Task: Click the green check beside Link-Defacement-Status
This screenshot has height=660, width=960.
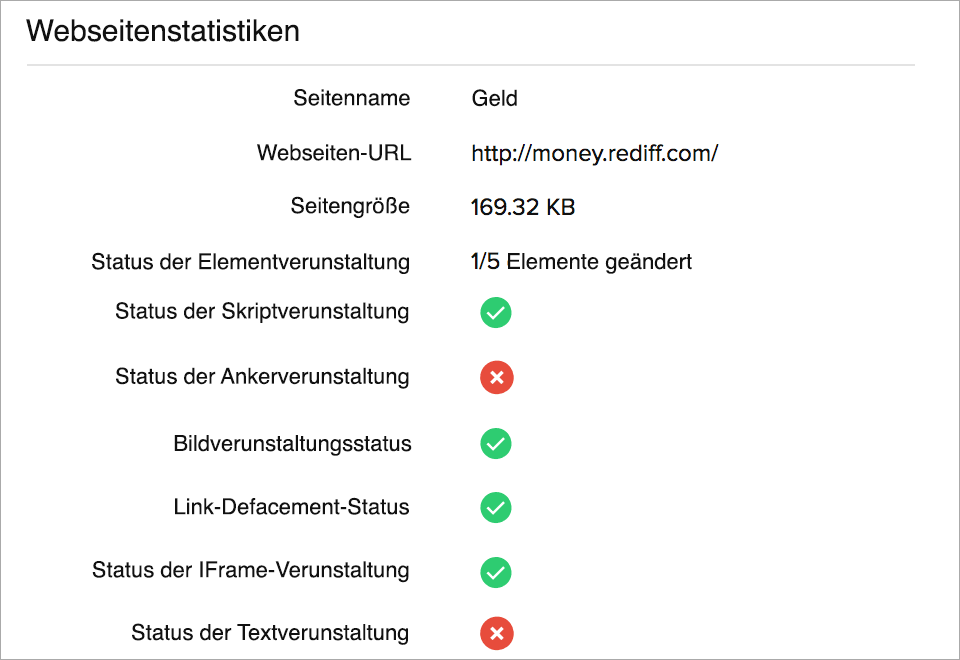Action: [x=496, y=508]
